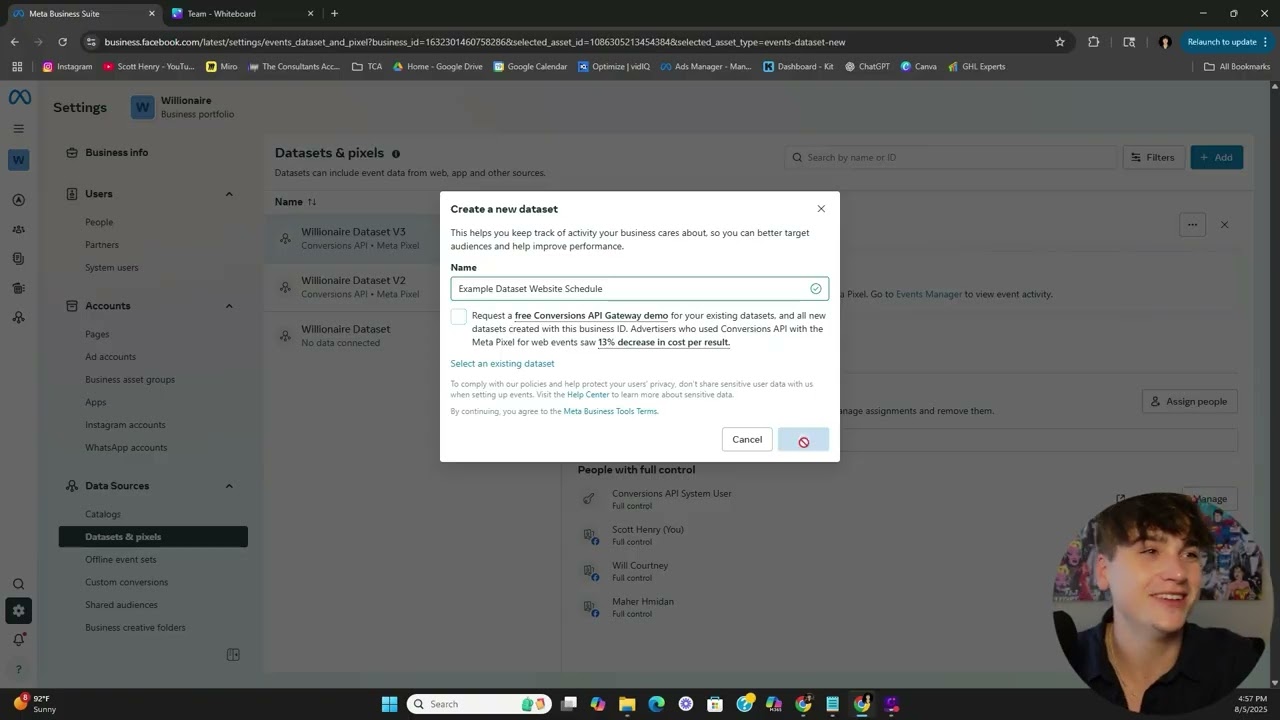Open the Select an existing dataset link
This screenshot has width=1280, height=720.
[502, 363]
